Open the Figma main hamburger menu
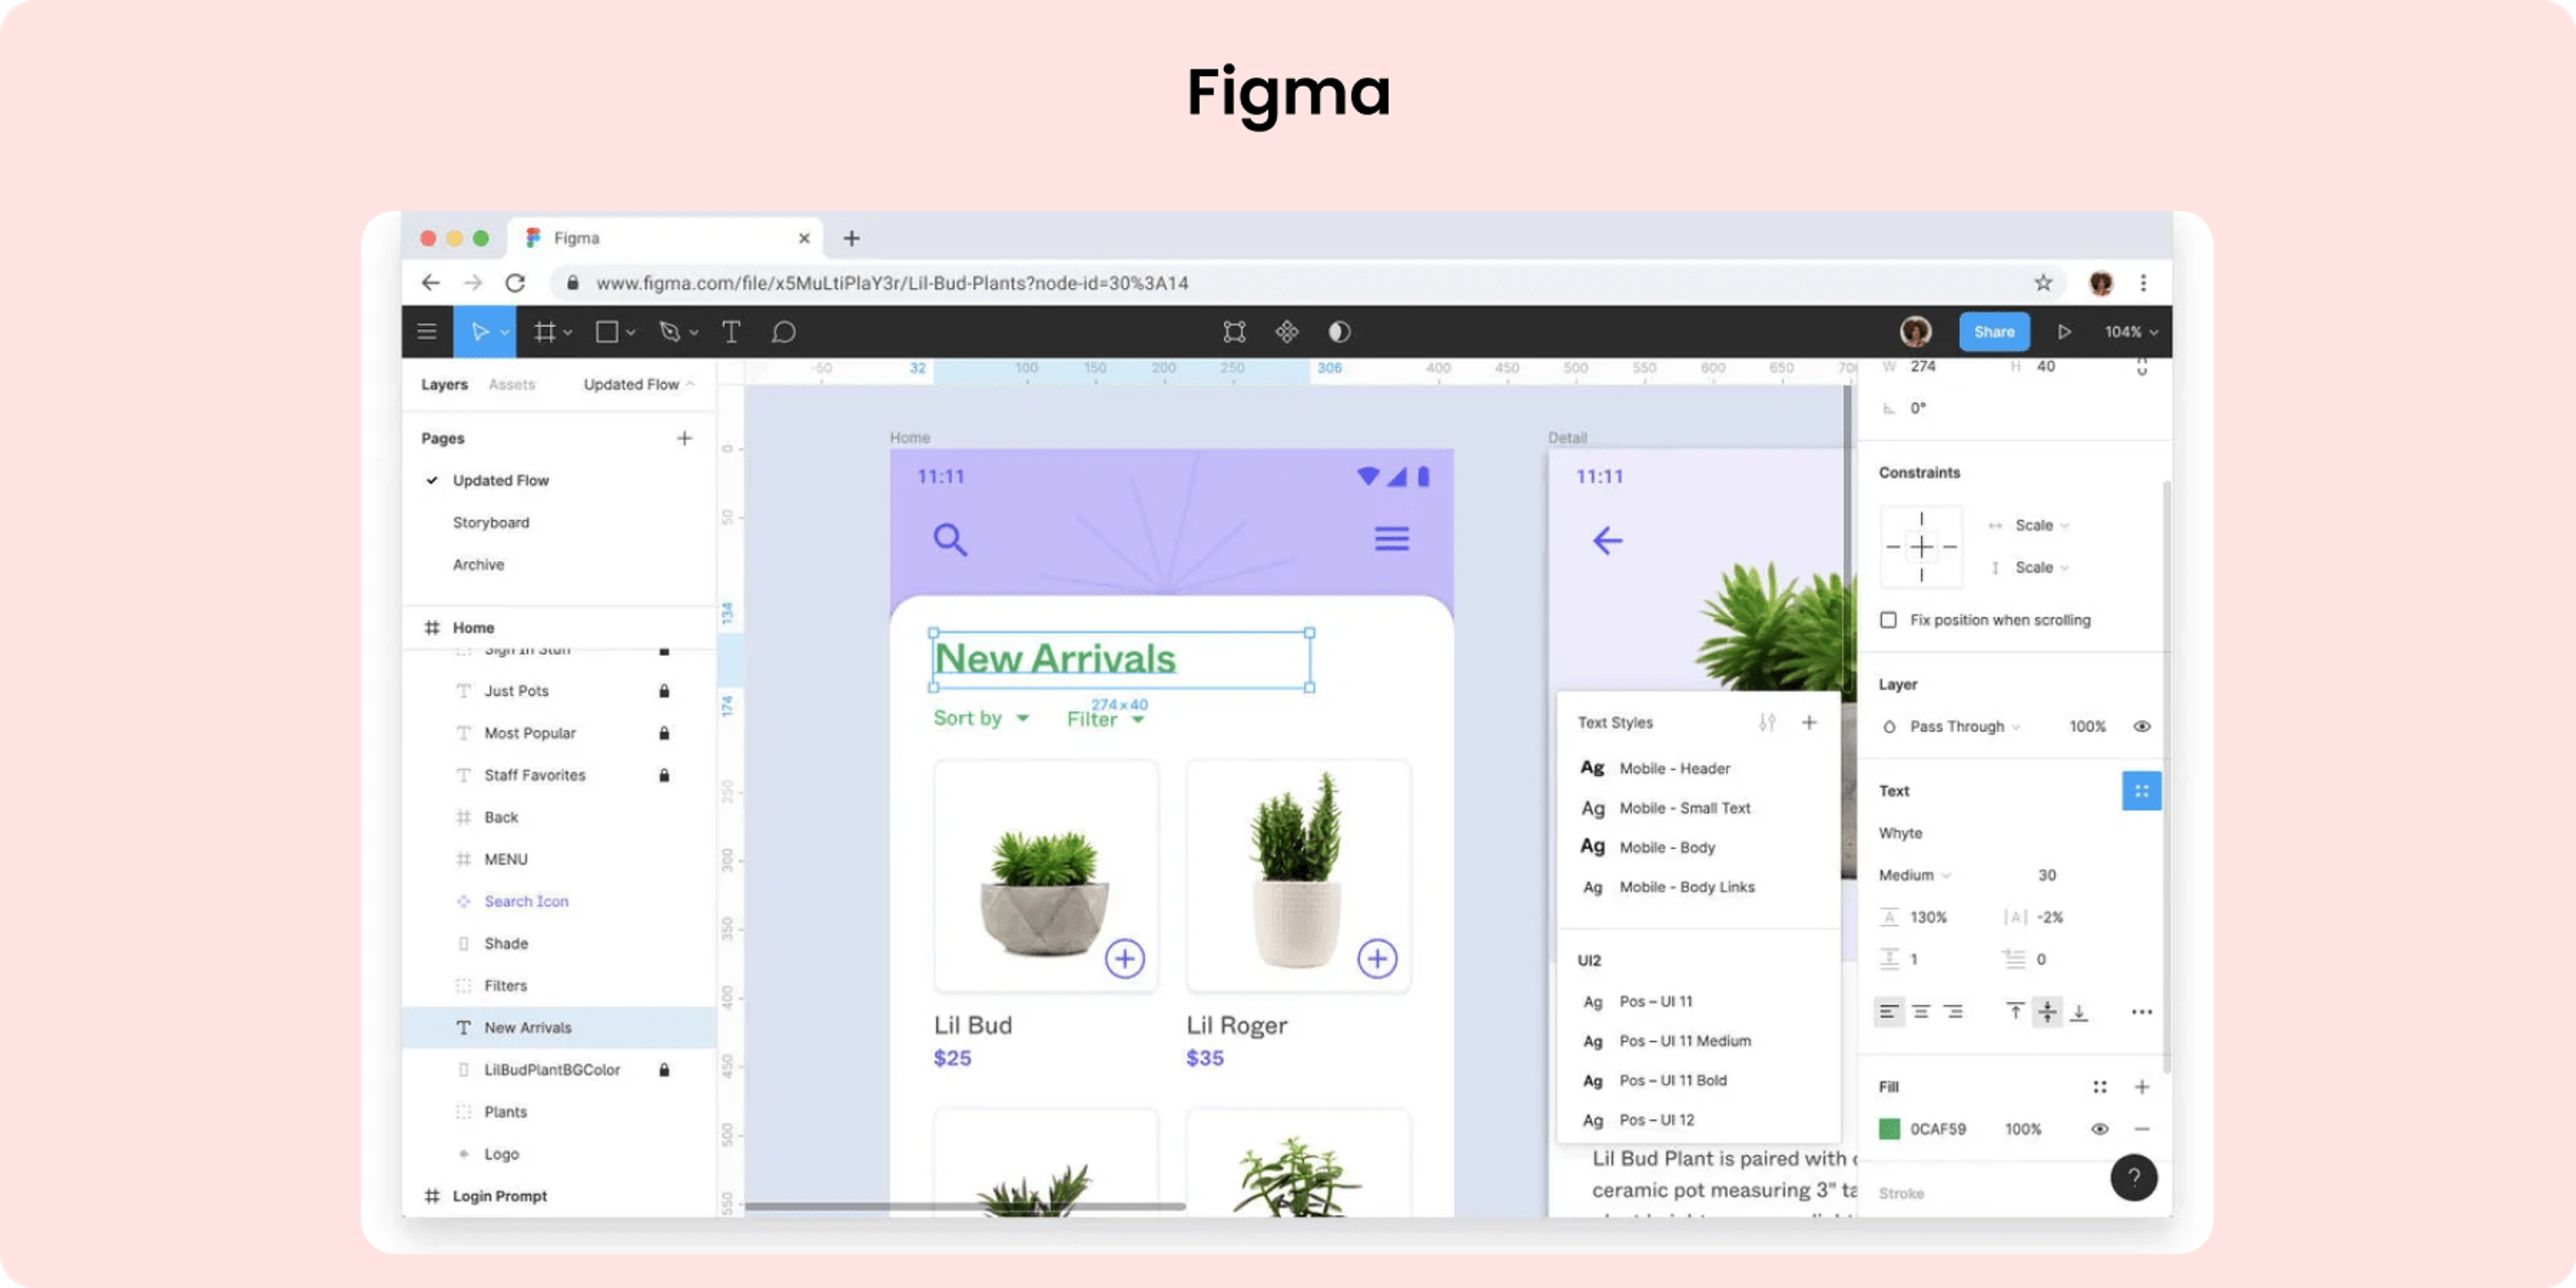The image size is (2576, 1288). click(x=427, y=332)
